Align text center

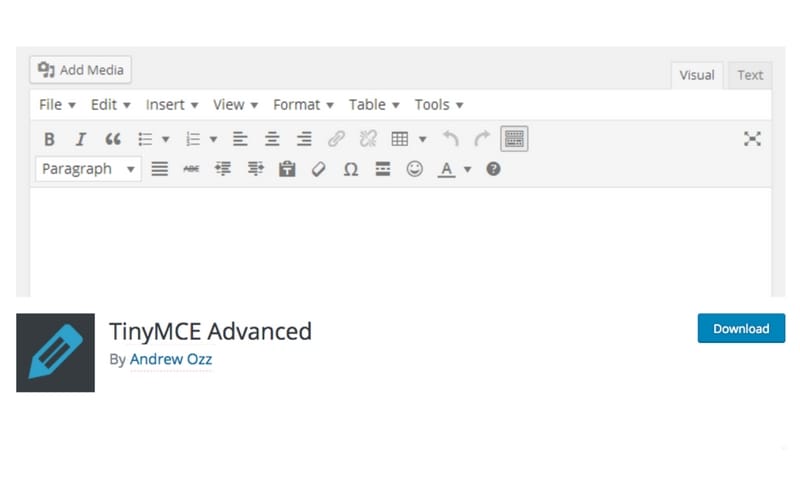(x=272, y=139)
